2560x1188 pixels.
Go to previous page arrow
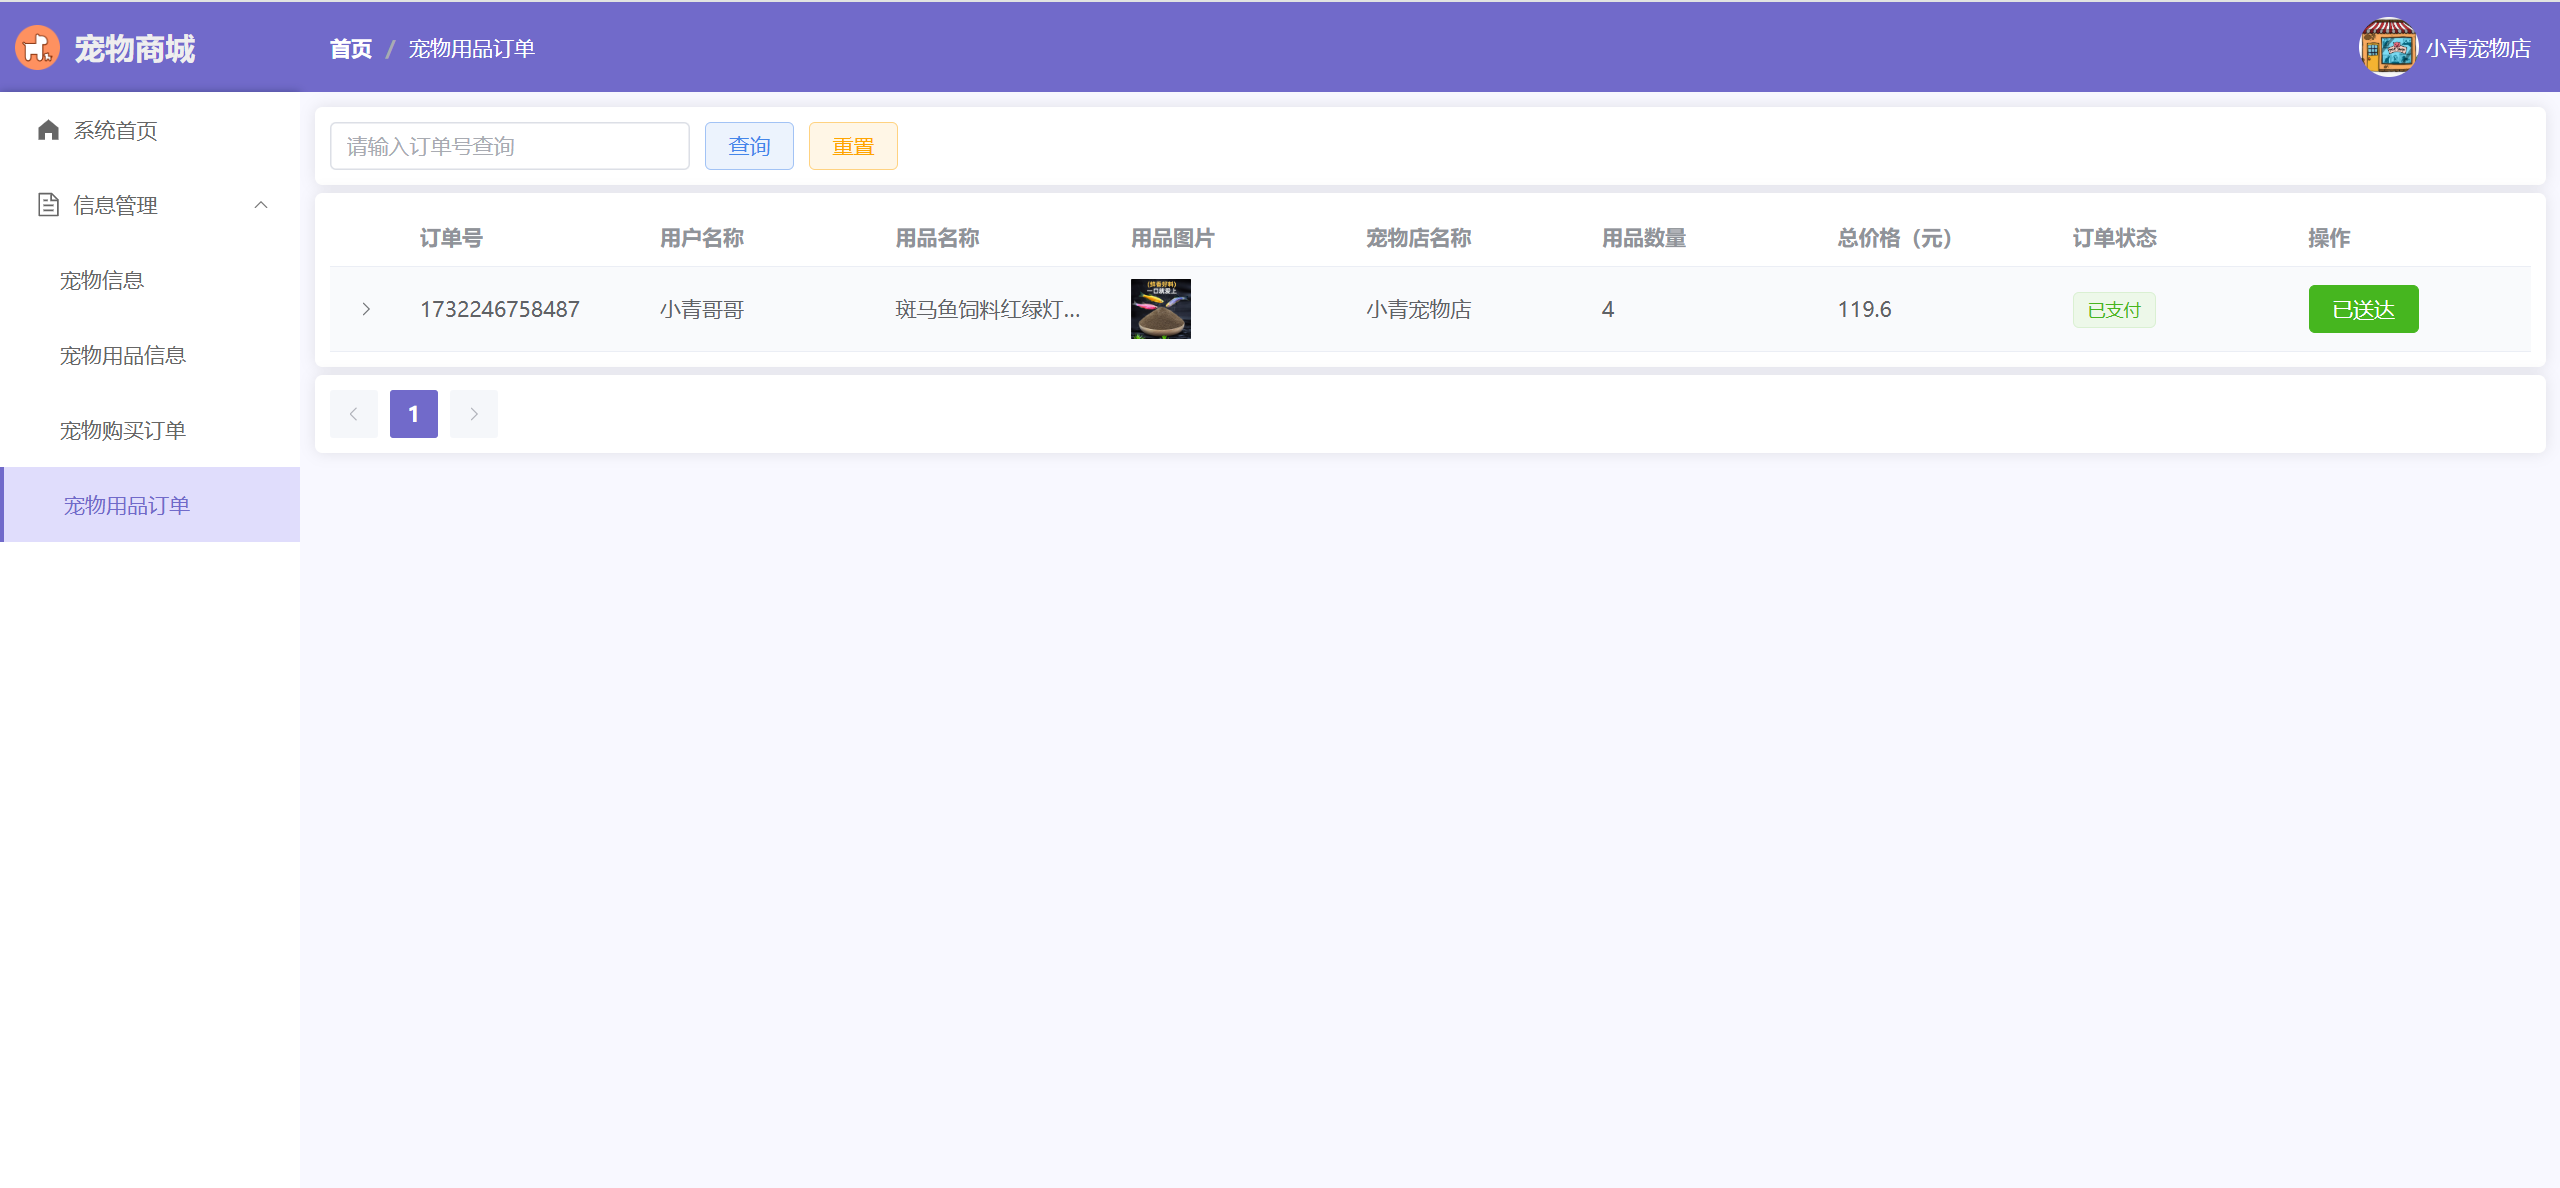tap(354, 414)
